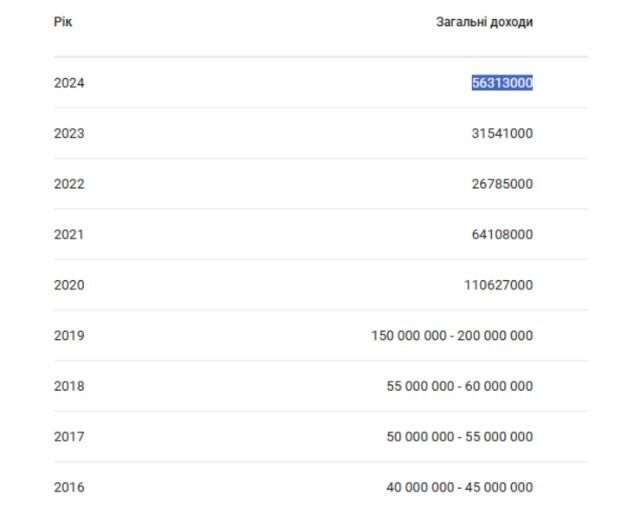This screenshot has width=628, height=522.
Task: Click the "Загальні доходи" column header
Action: (484, 22)
